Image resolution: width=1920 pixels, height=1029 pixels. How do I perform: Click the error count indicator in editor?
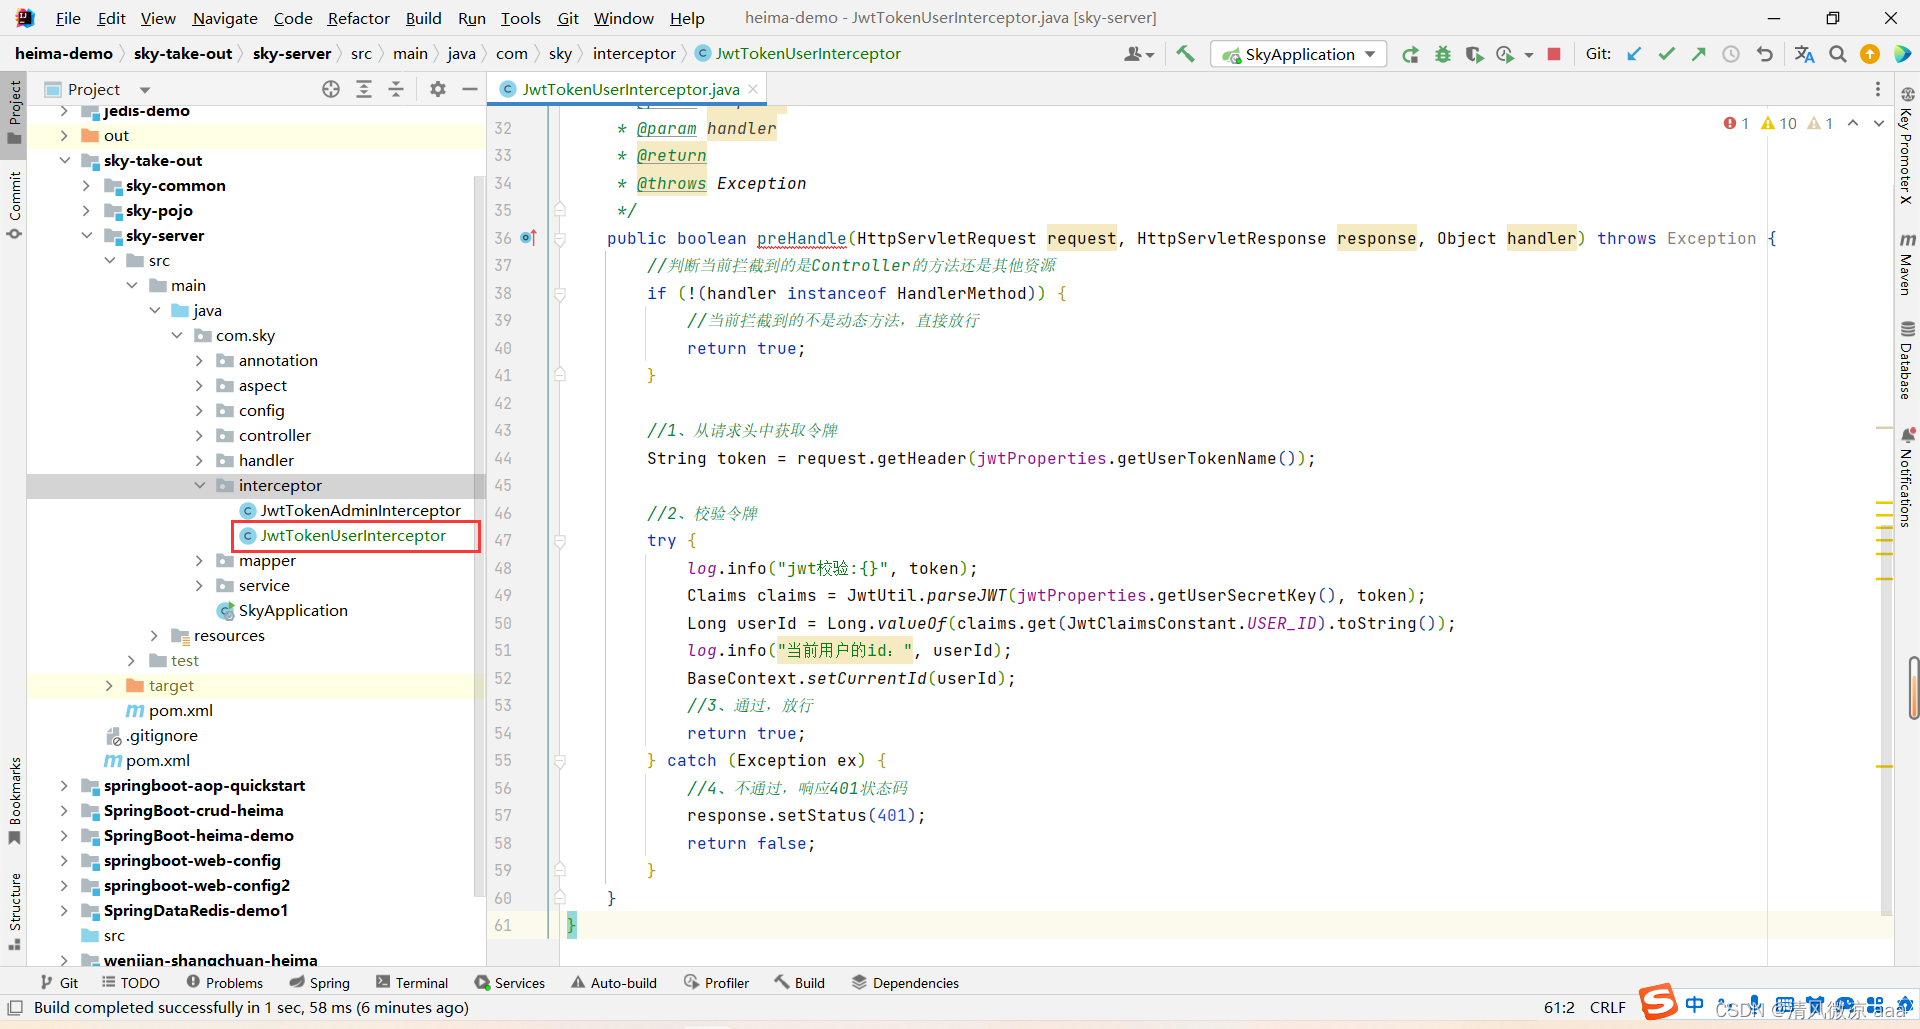coord(1736,123)
